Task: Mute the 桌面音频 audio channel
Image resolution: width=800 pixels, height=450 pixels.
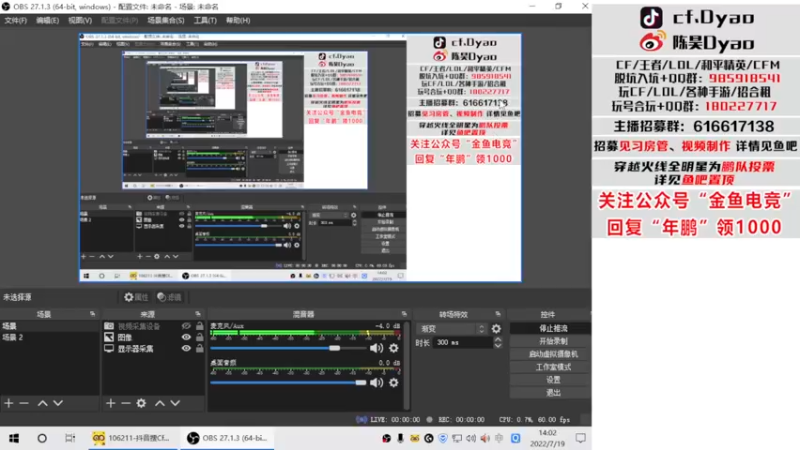Action: (x=377, y=383)
